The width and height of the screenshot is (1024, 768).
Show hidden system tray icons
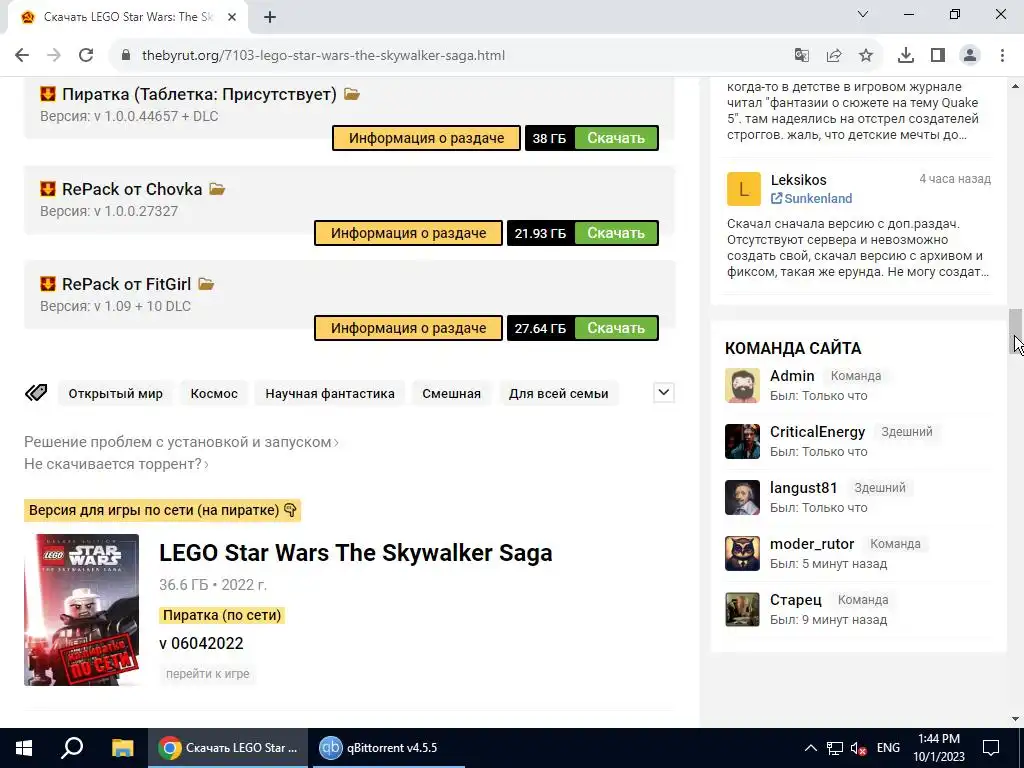point(810,748)
